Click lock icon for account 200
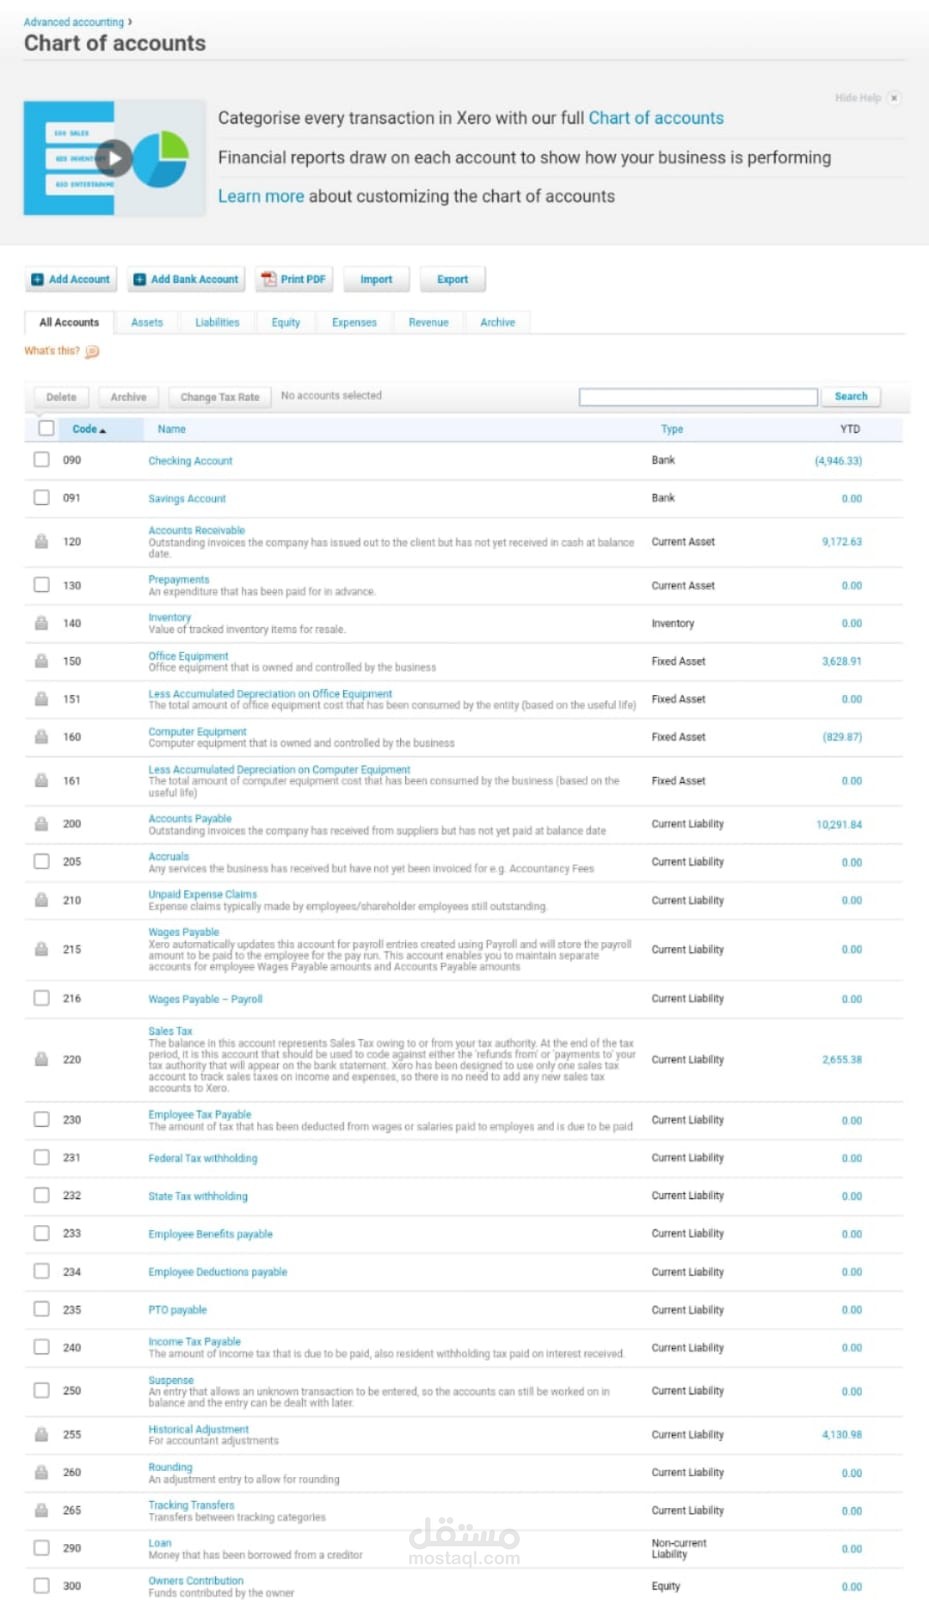929x1600 pixels. point(42,824)
